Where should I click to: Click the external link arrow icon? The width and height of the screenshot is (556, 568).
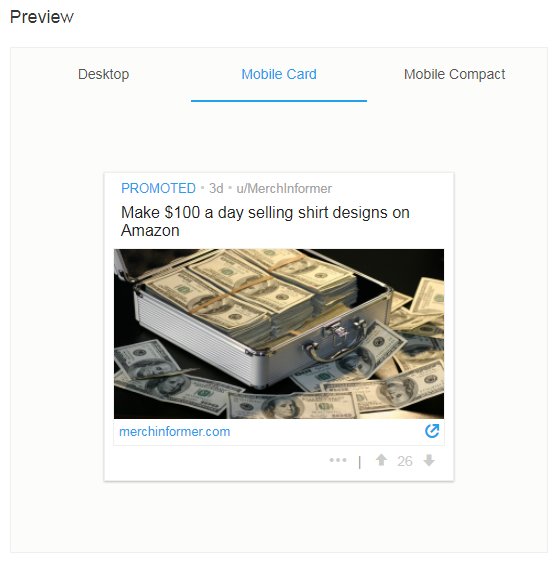point(432,431)
